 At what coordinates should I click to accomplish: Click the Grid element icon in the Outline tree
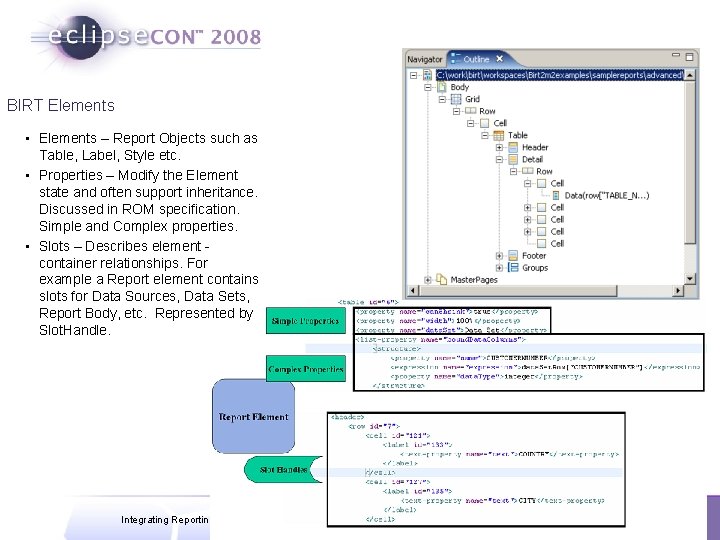click(456, 99)
